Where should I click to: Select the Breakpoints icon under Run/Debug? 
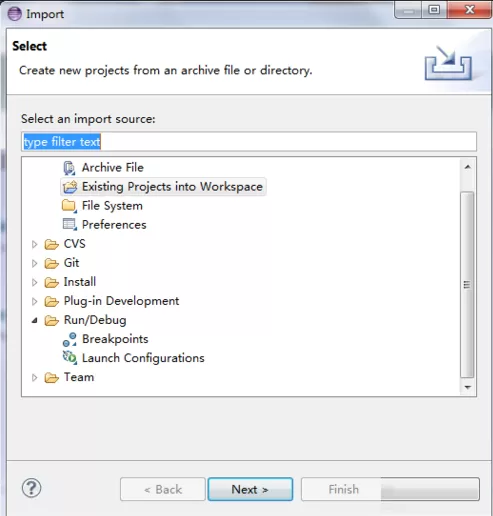69,339
